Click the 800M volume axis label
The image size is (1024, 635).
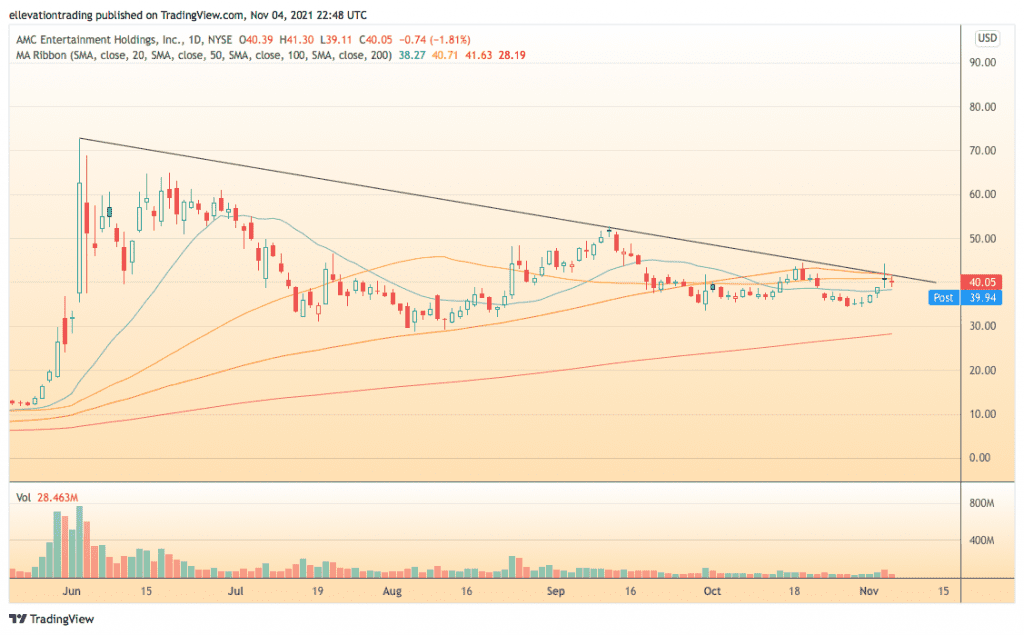[982, 504]
